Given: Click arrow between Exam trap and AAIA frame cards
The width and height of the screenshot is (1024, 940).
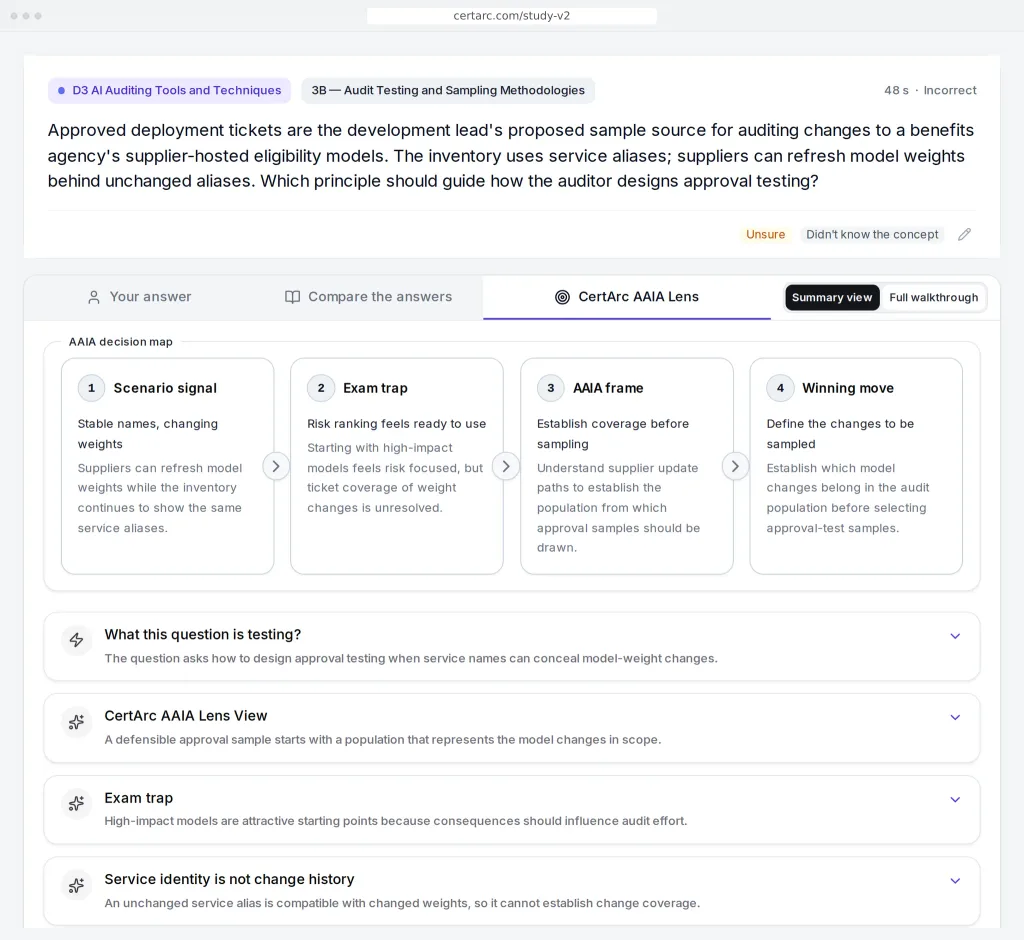Looking at the screenshot, I should coord(506,466).
